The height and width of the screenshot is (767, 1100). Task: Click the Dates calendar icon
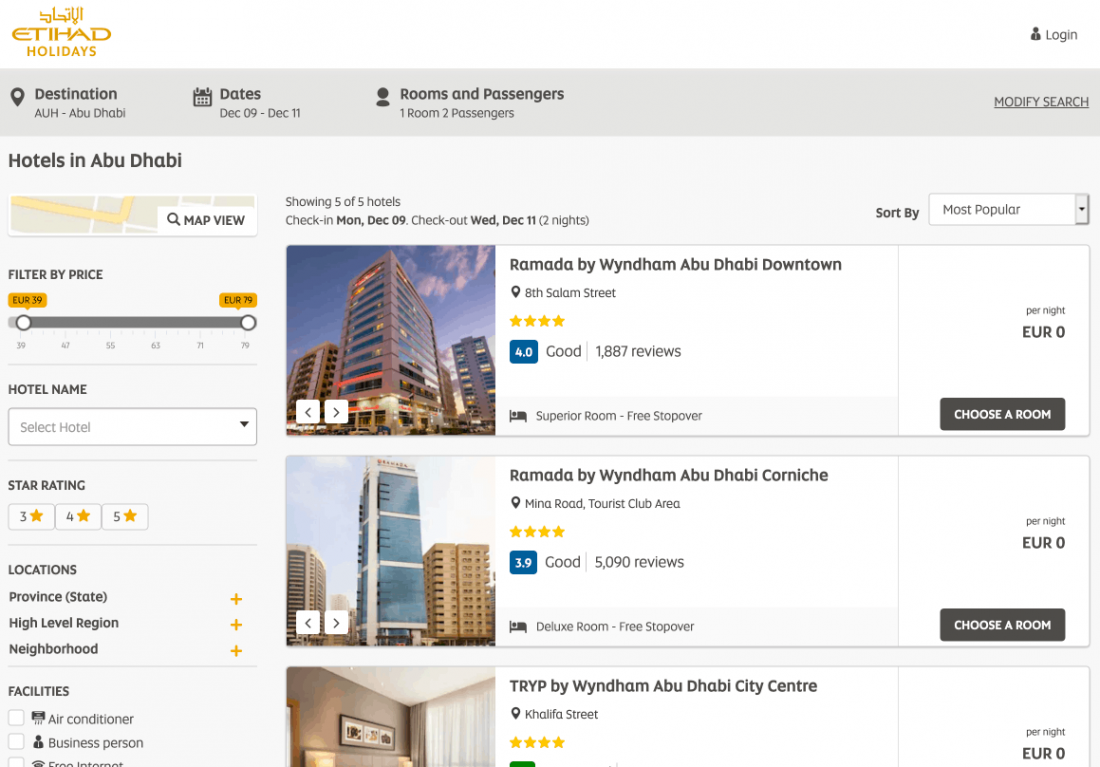[202, 97]
